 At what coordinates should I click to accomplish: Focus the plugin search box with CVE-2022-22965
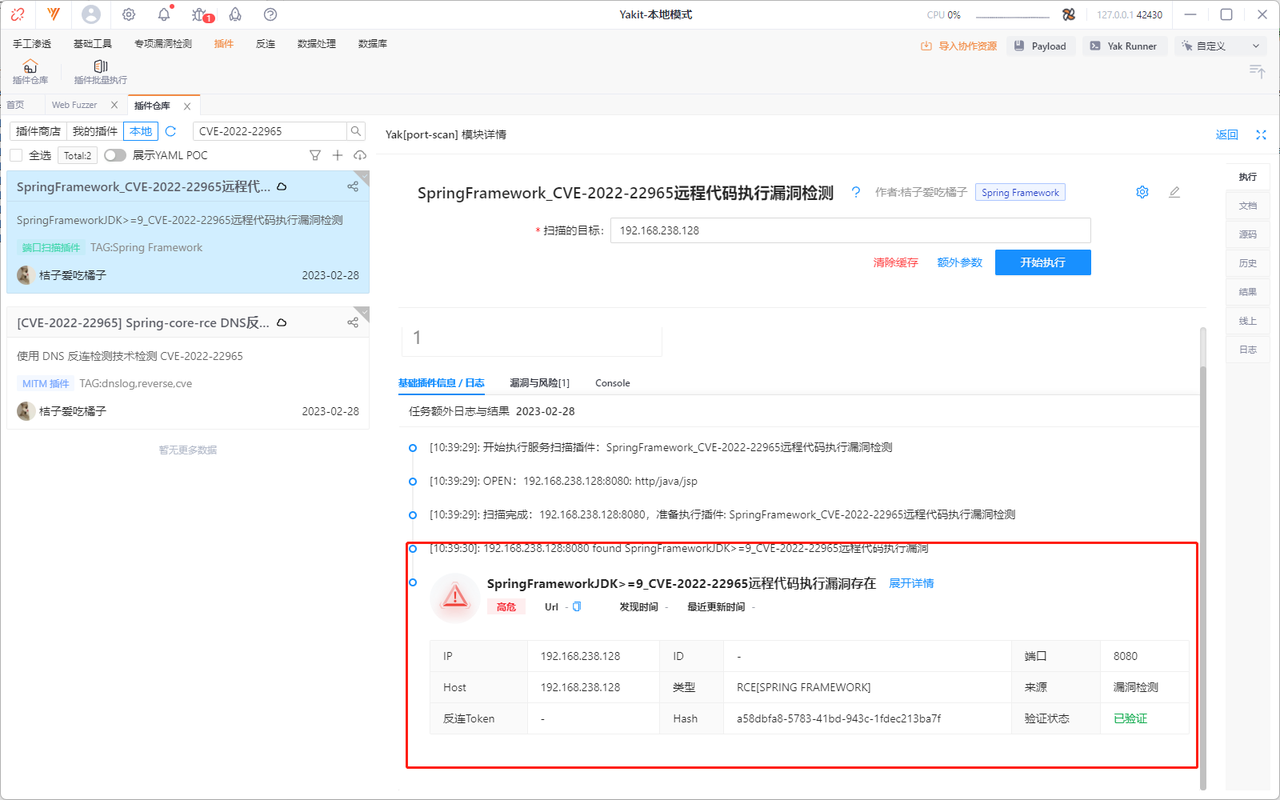point(270,131)
